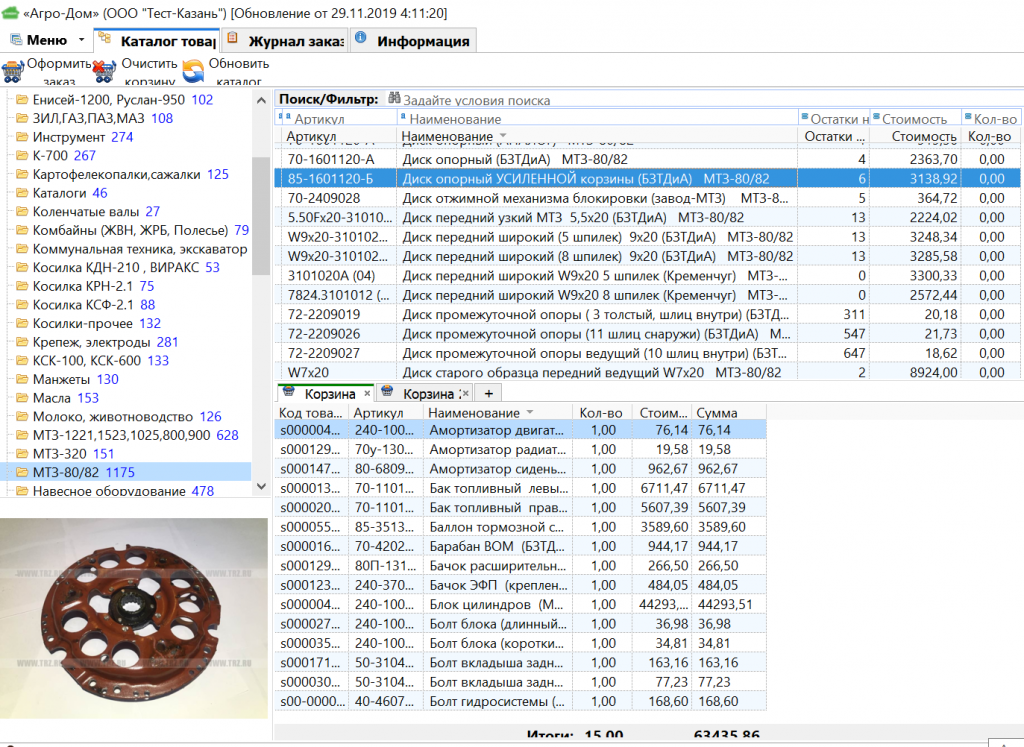Click the Журнал заказов tab icon
Viewport: 1024px width, 747px height.
[232, 39]
